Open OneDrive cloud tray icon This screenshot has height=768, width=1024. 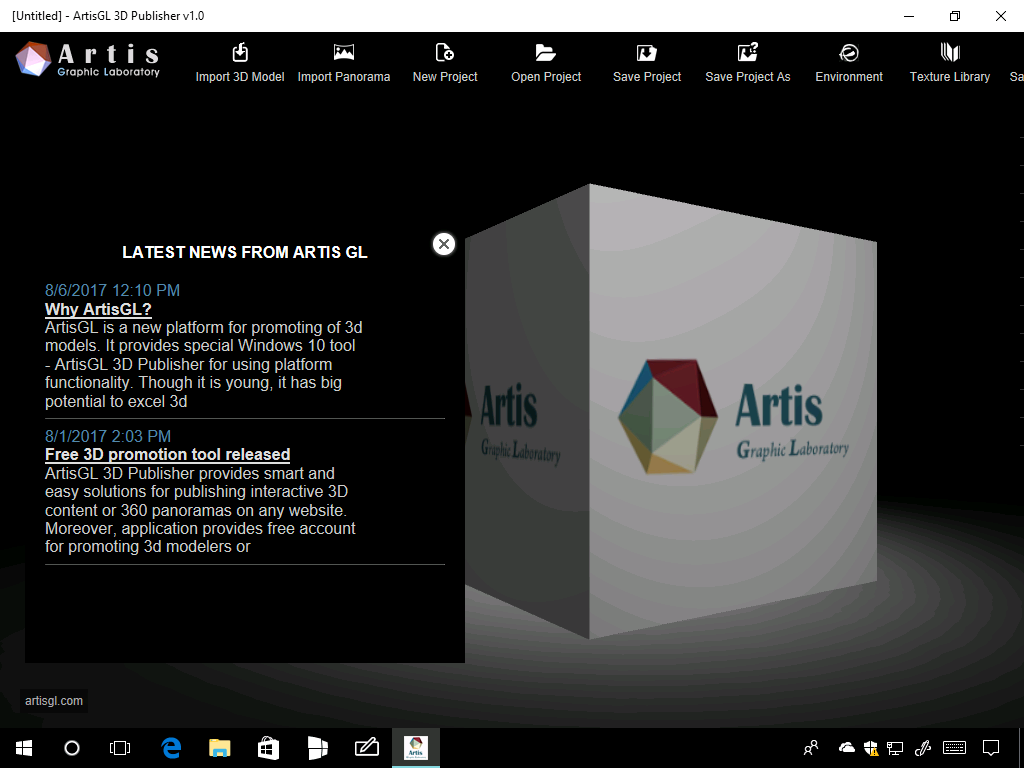pyautogui.click(x=847, y=748)
